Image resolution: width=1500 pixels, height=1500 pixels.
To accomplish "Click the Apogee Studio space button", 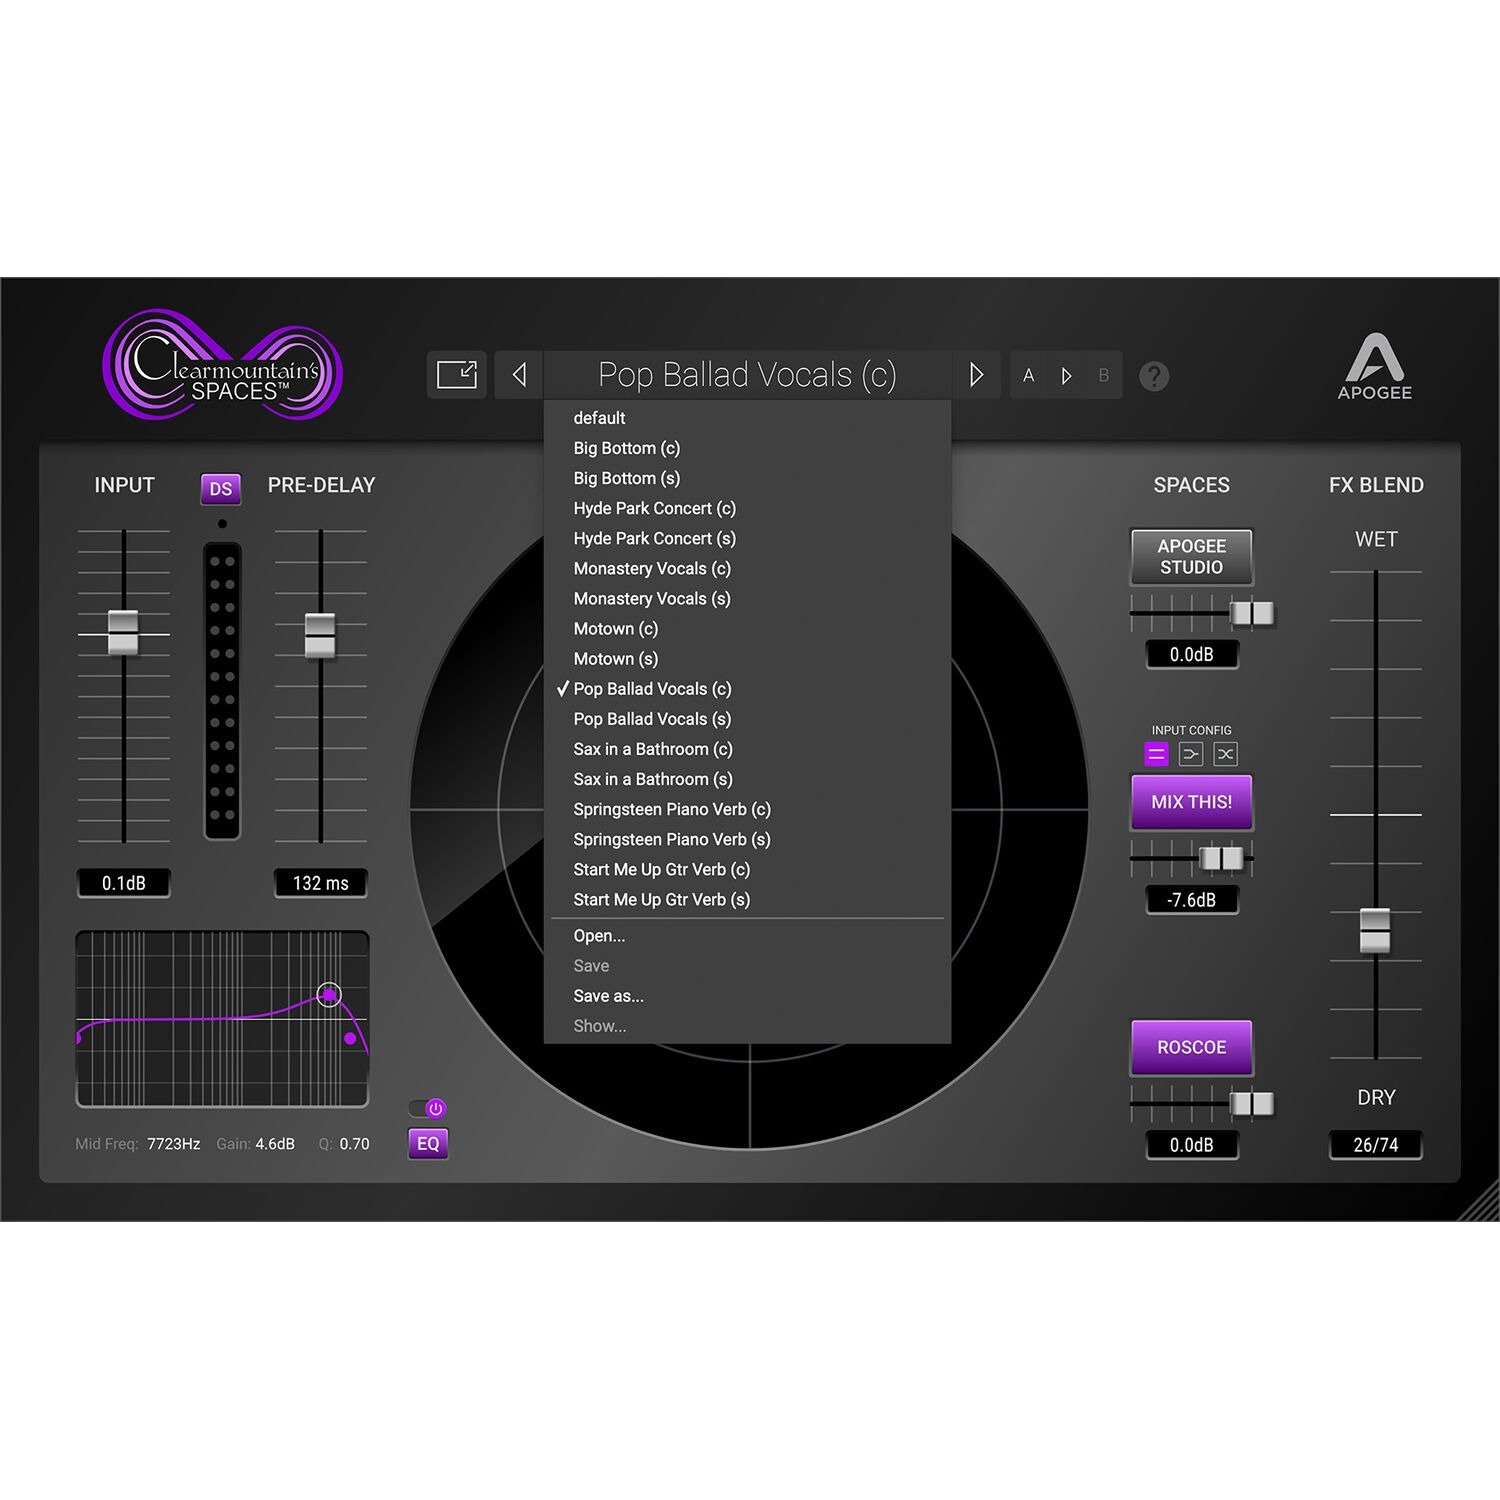I will coord(1191,557).
